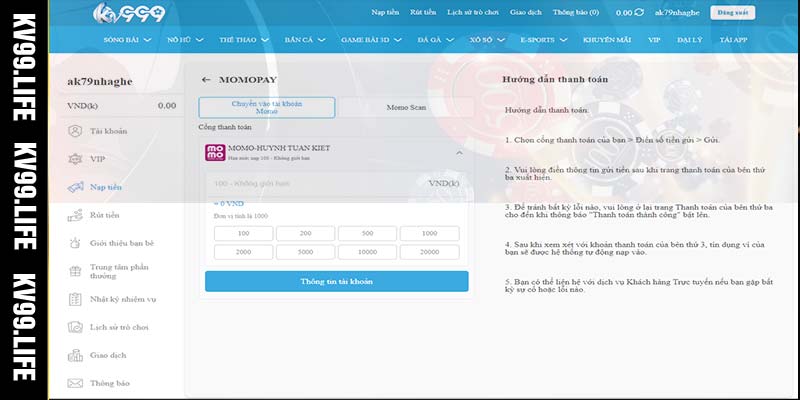This screenshot has height=400, width=800.
Task: Switch to the Momo Scan tab
Action: (x=404, y=107)
